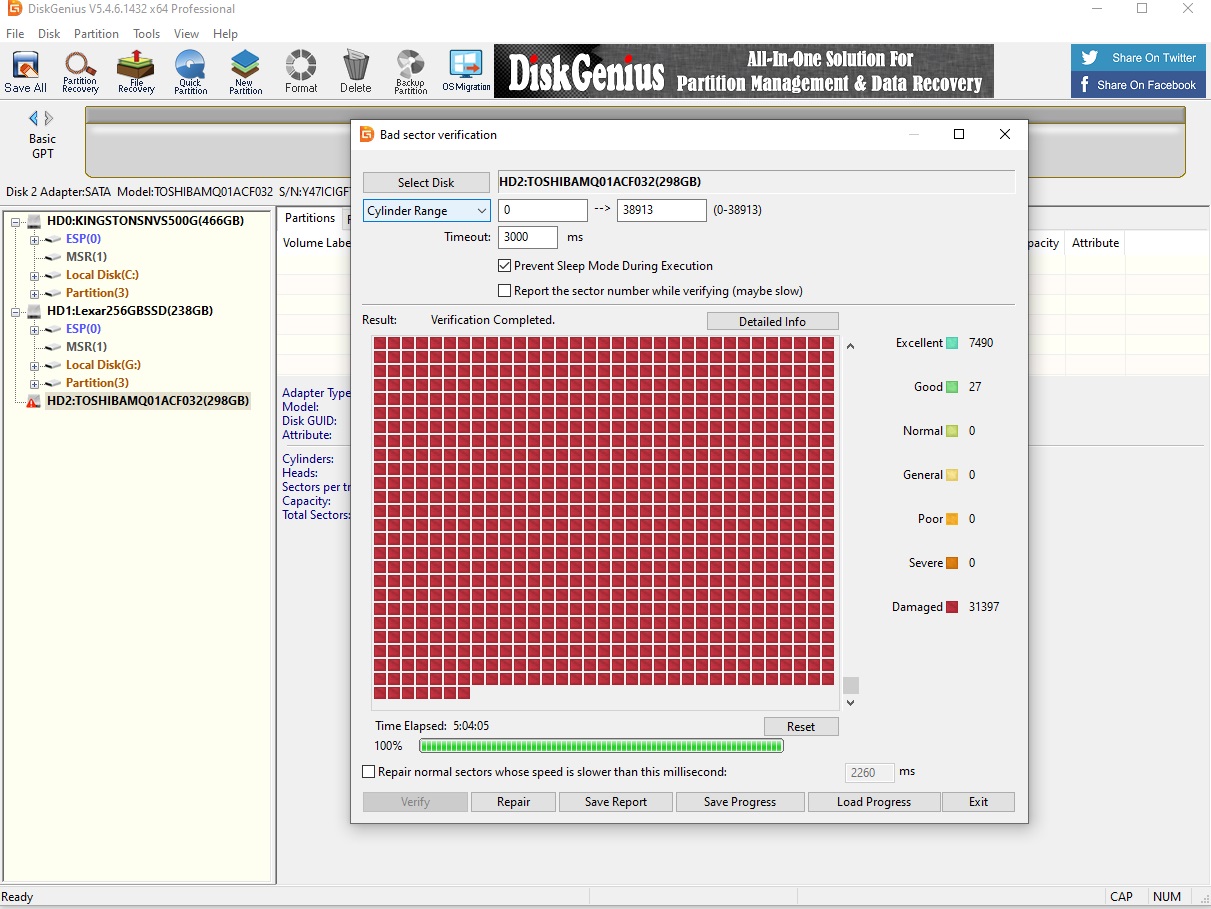
Task: Open the Backup Partition tool
Action: coord(410,72)
